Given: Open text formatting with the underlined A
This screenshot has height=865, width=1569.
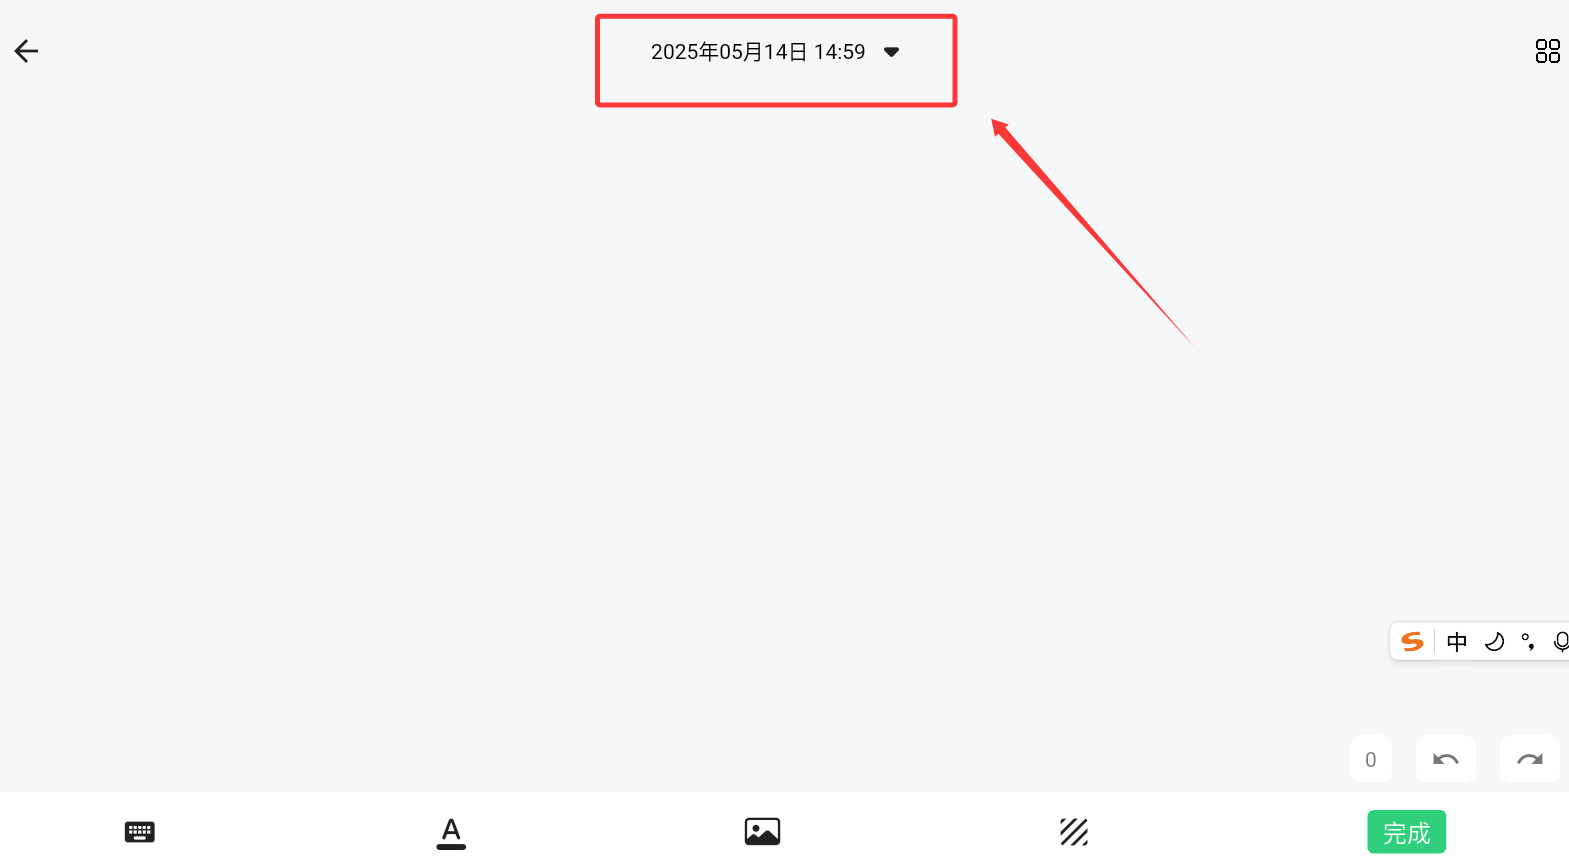Looking at the screenshot, I should (451, 833).
